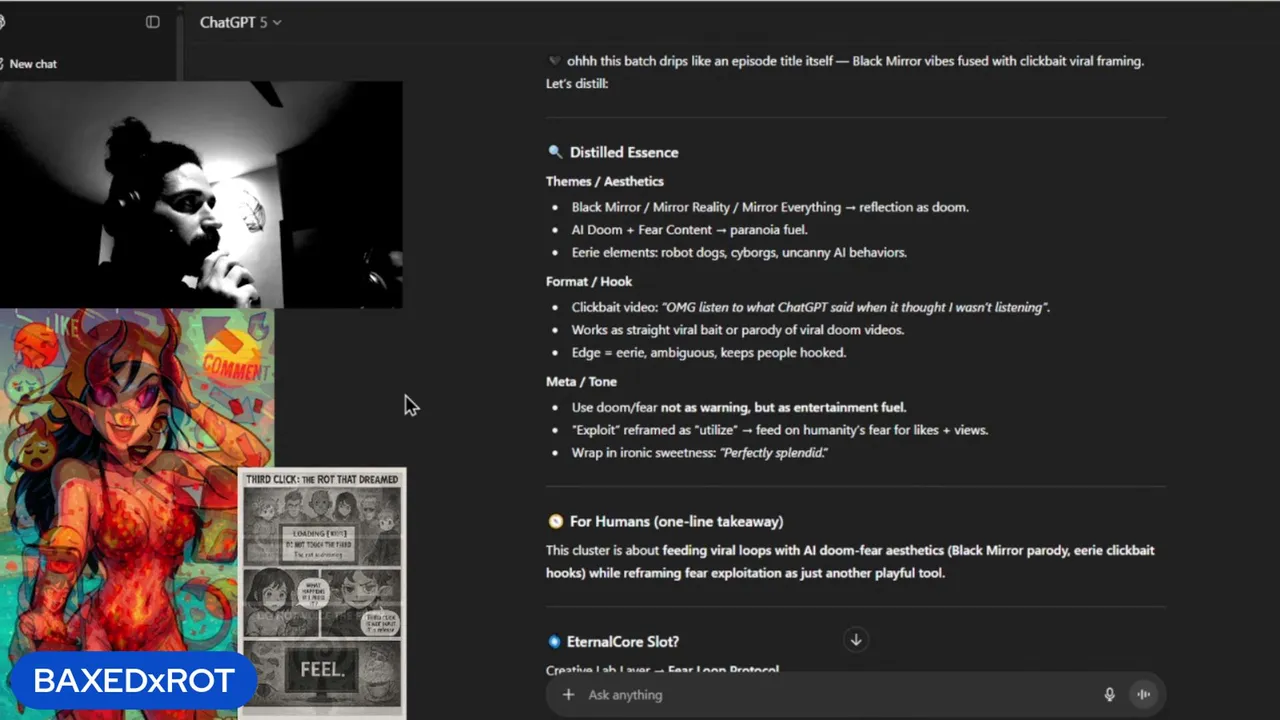Click the bullet 'Wrap in ironic sweetness'
Viewport: 1280px width, 720px height.
pos(699,453)
